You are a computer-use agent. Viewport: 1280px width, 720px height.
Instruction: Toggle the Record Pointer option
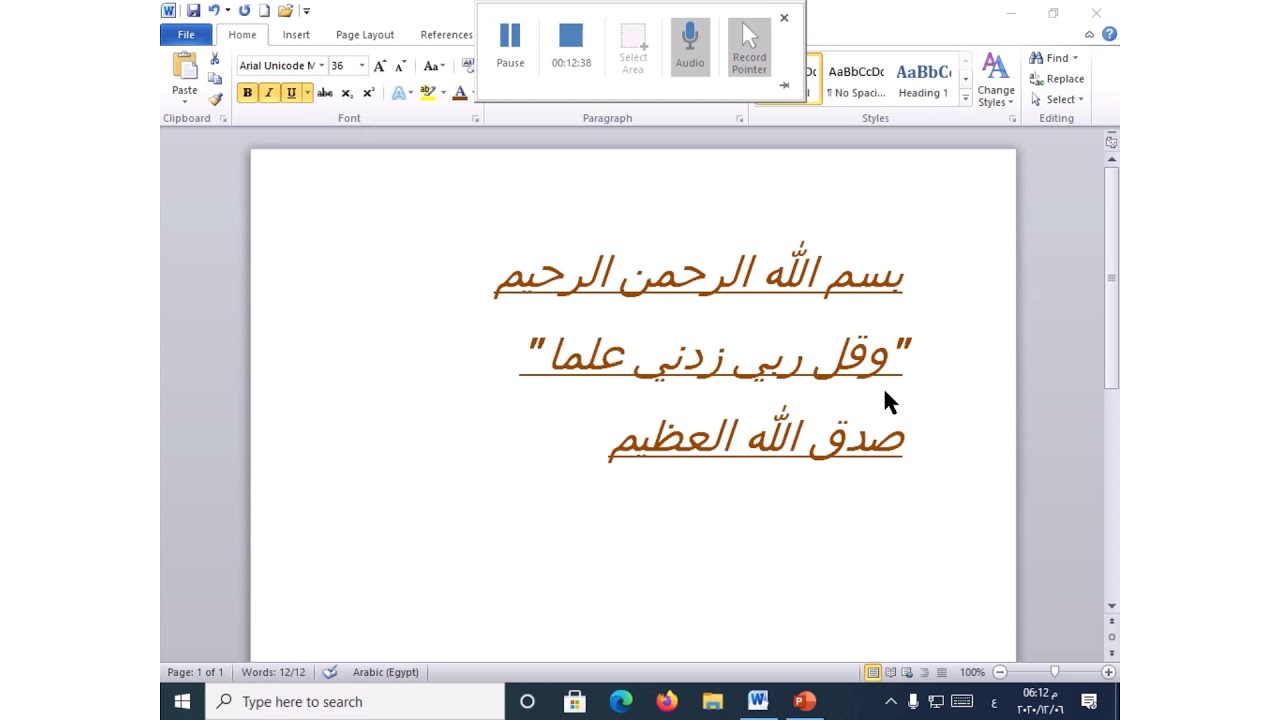click(749, 47)
